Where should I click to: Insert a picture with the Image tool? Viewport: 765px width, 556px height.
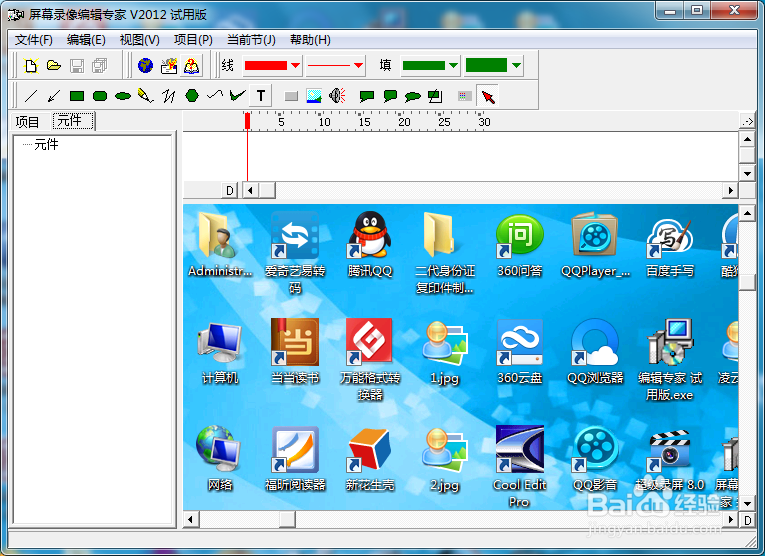pyautogui.click(x=314, y=96)
